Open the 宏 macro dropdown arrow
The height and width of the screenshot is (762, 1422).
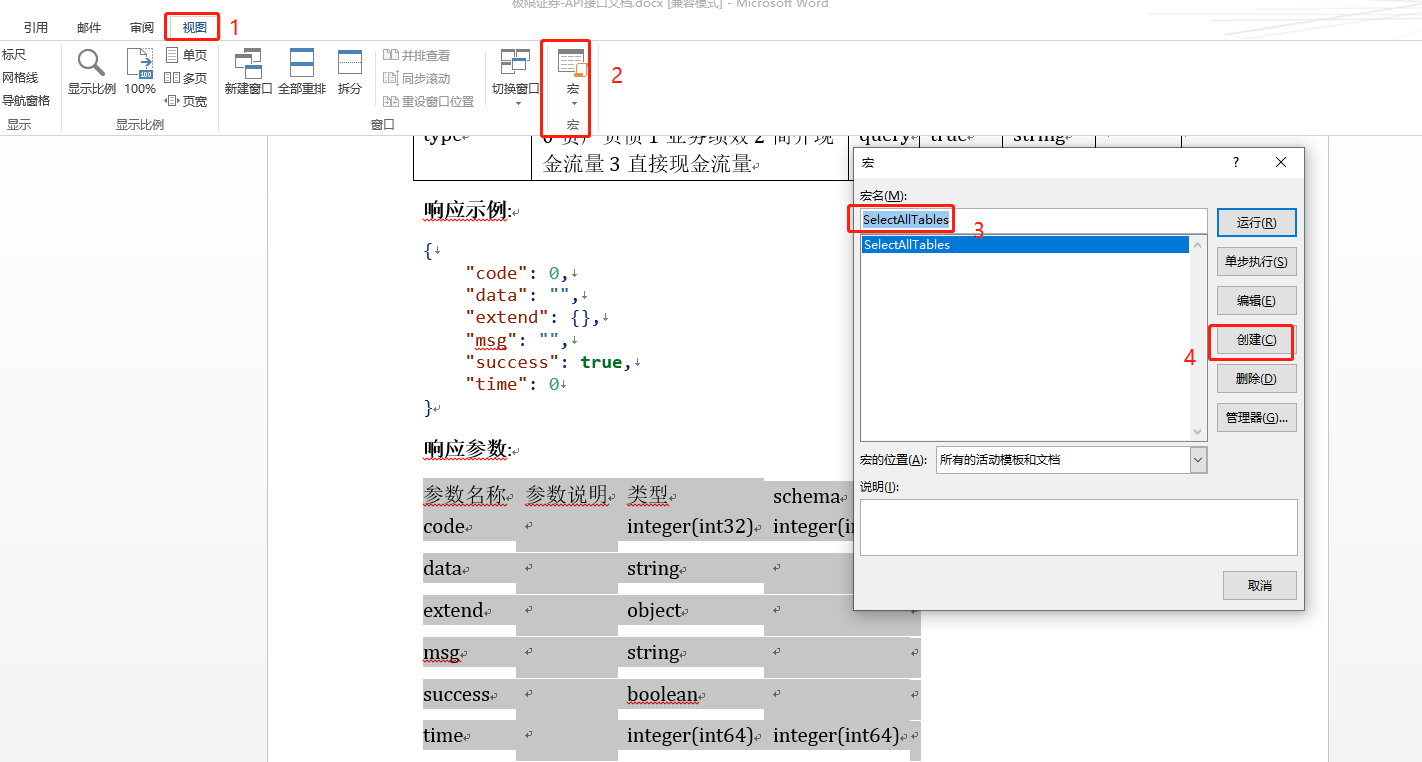click(572, 102)
